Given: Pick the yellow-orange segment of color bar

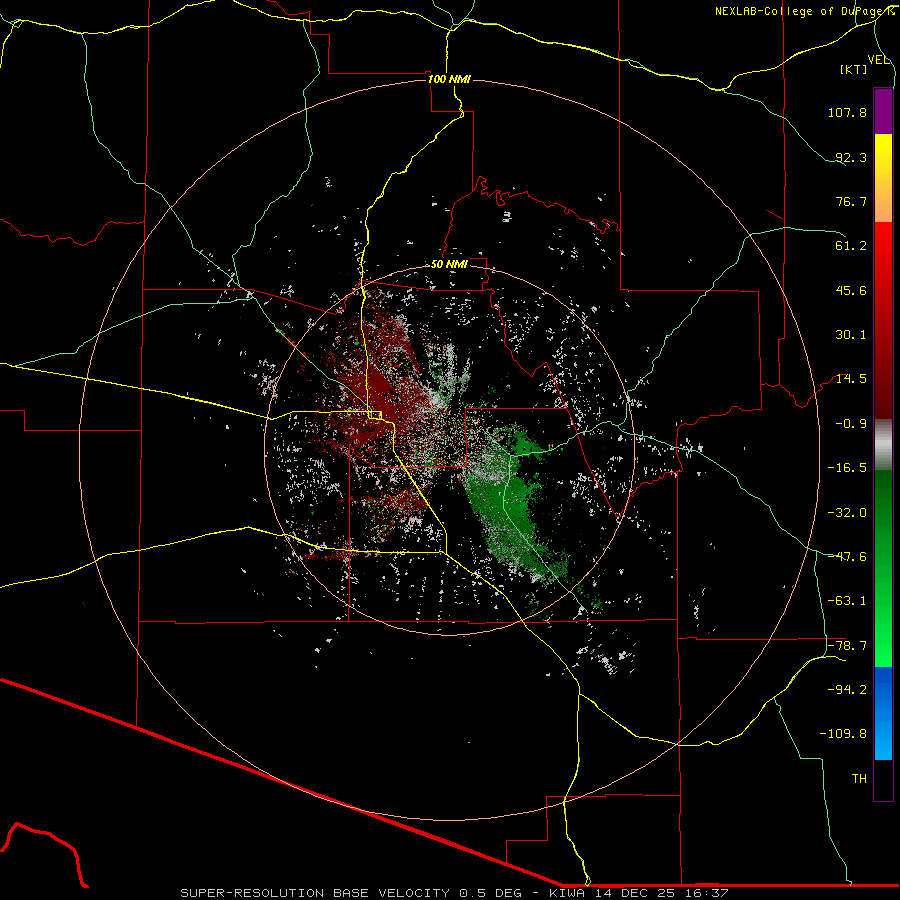Looking at the screenshot, I should coord(883,178).
